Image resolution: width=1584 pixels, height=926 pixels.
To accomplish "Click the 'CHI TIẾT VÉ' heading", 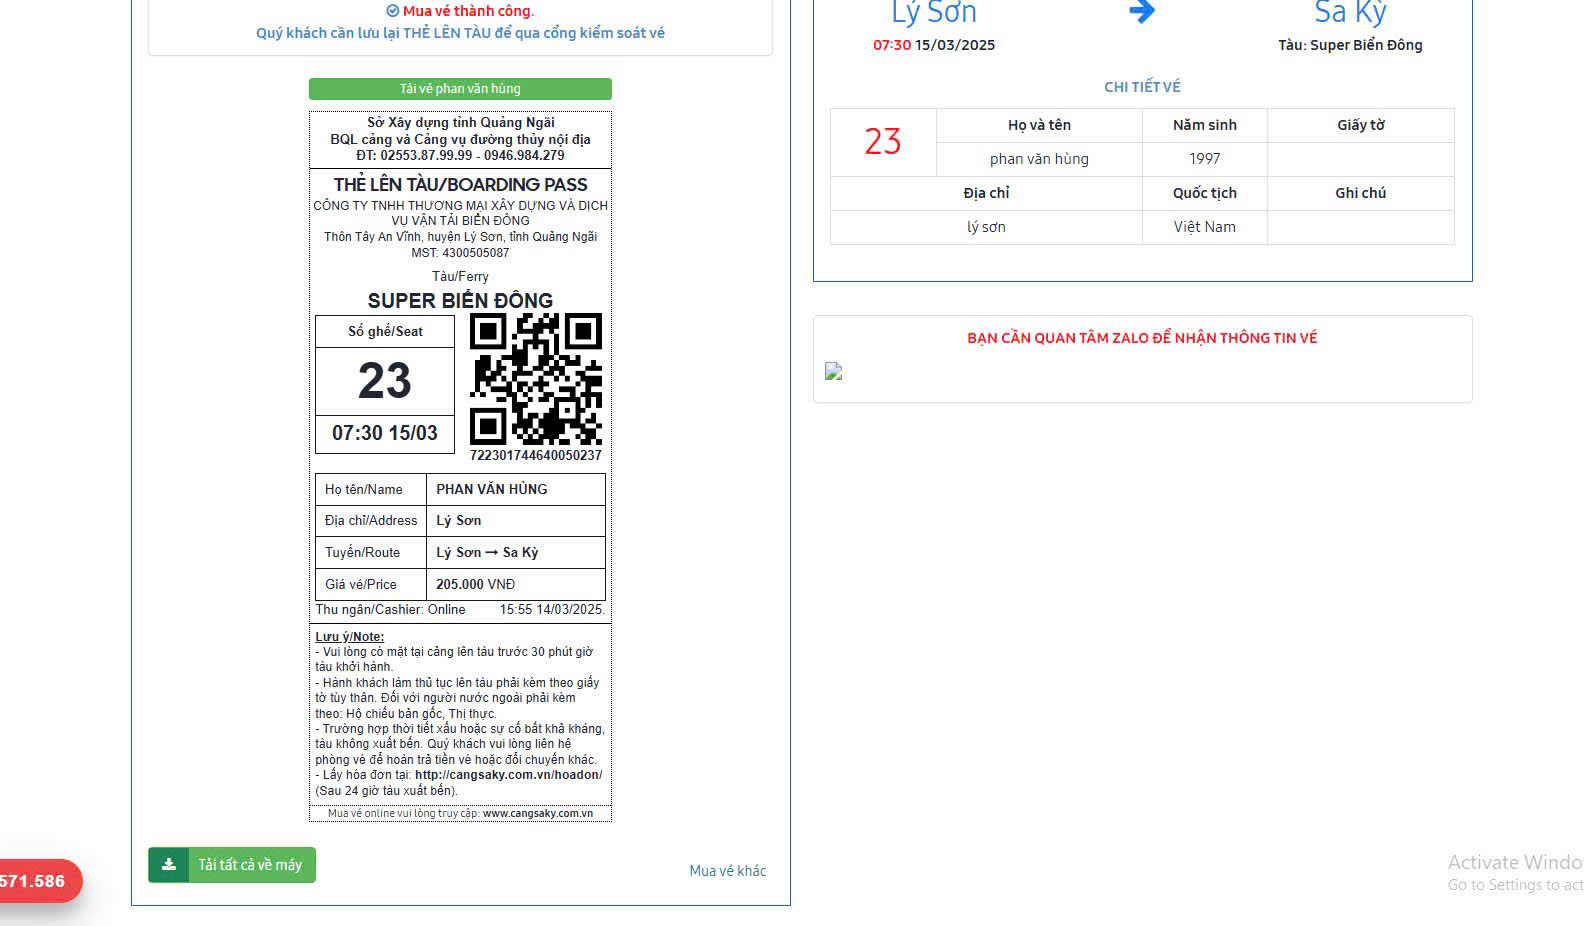I will pos(1142,87).
